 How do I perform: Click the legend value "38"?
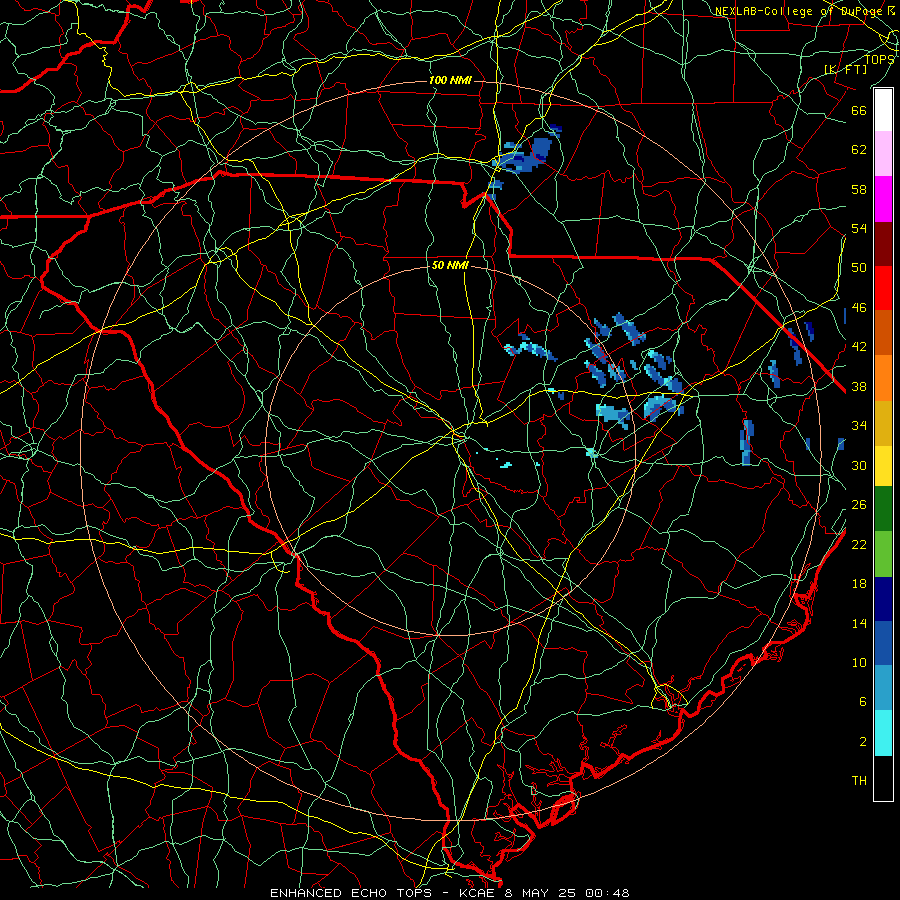pyautogui.click(x=859, y=386)
